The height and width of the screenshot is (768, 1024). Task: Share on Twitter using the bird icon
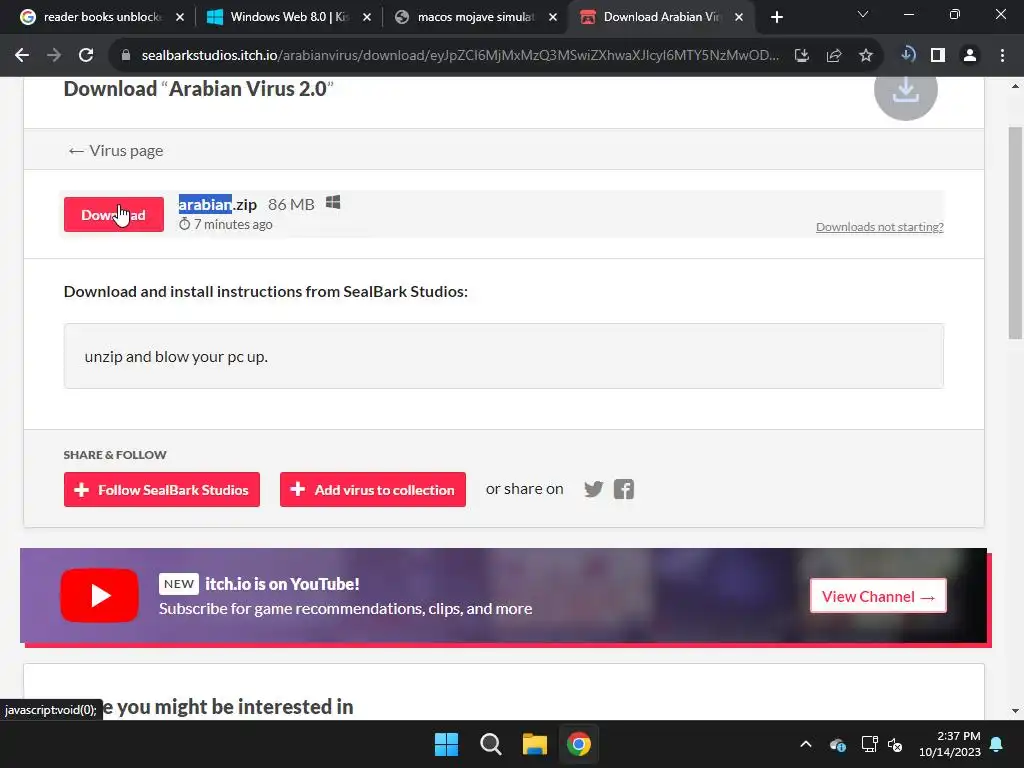[594, 489]
